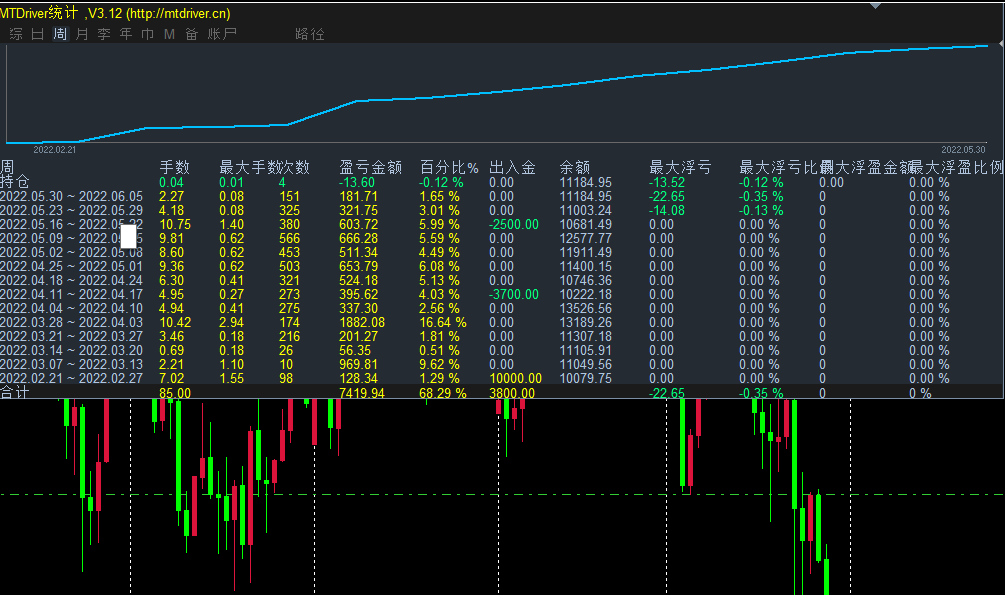The image size is (1005, 595).
Task: Open the 币 currency tab
Action: (x=147, y=34)
